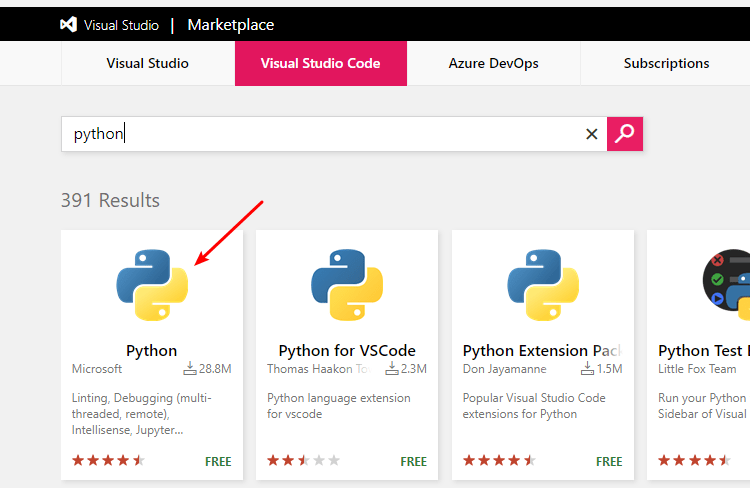Click the Microsoft publisher name
Image resolution: width=750 pixels, height=488 pixels.
(97, 369)
